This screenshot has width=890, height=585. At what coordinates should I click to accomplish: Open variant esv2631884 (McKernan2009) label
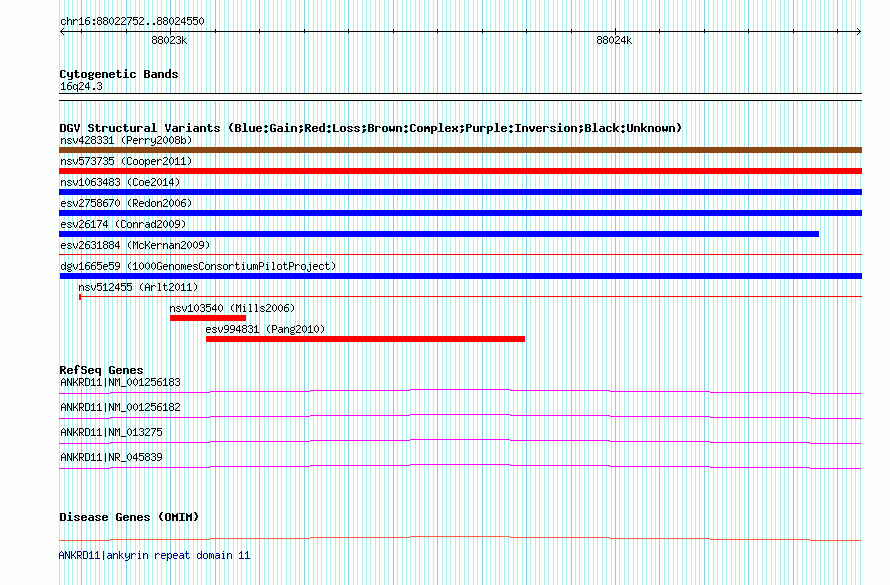pyautogui.click(x=135, y=245)
